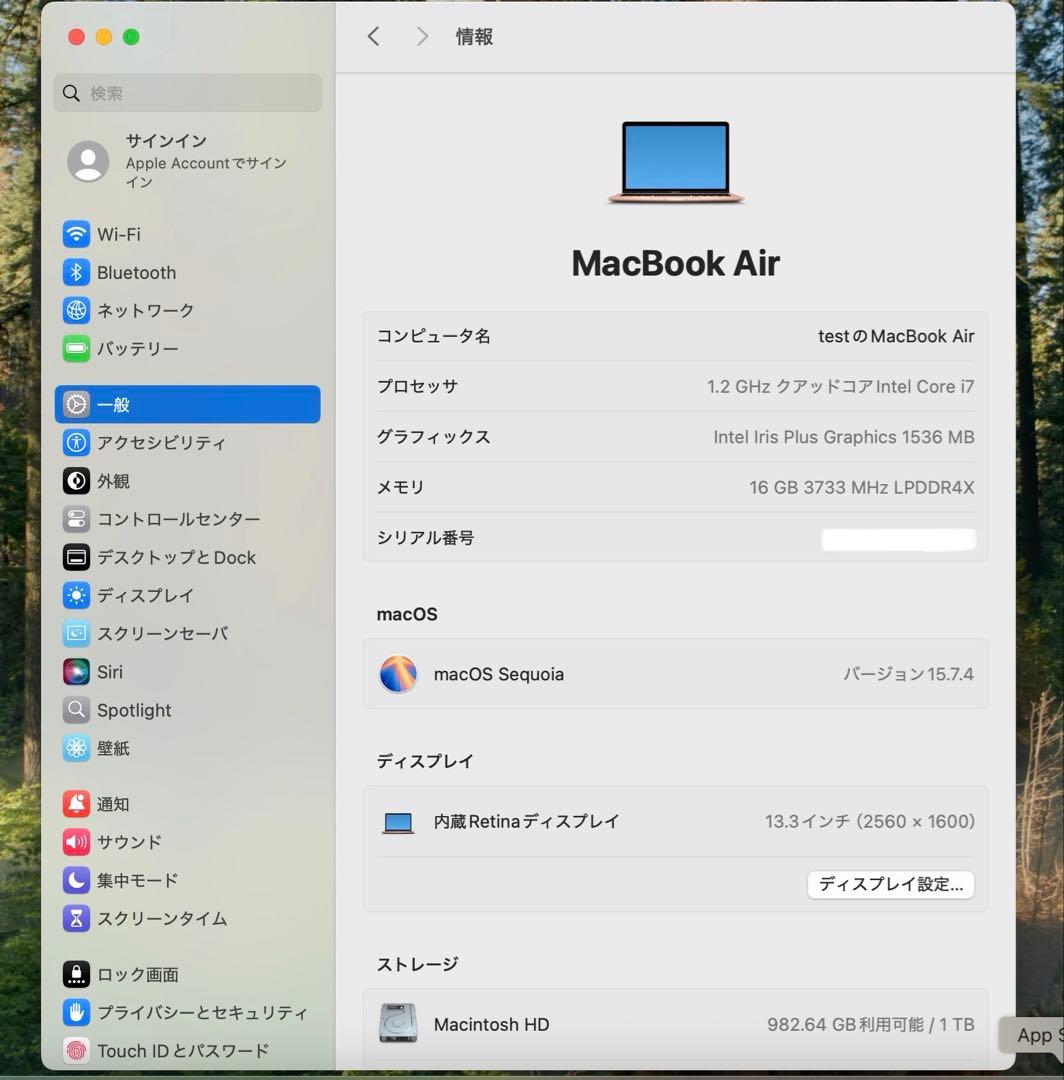Screen dimensions: 1064x1080
Task: Click the 検索 search field
Action: (x=187, y=93)
